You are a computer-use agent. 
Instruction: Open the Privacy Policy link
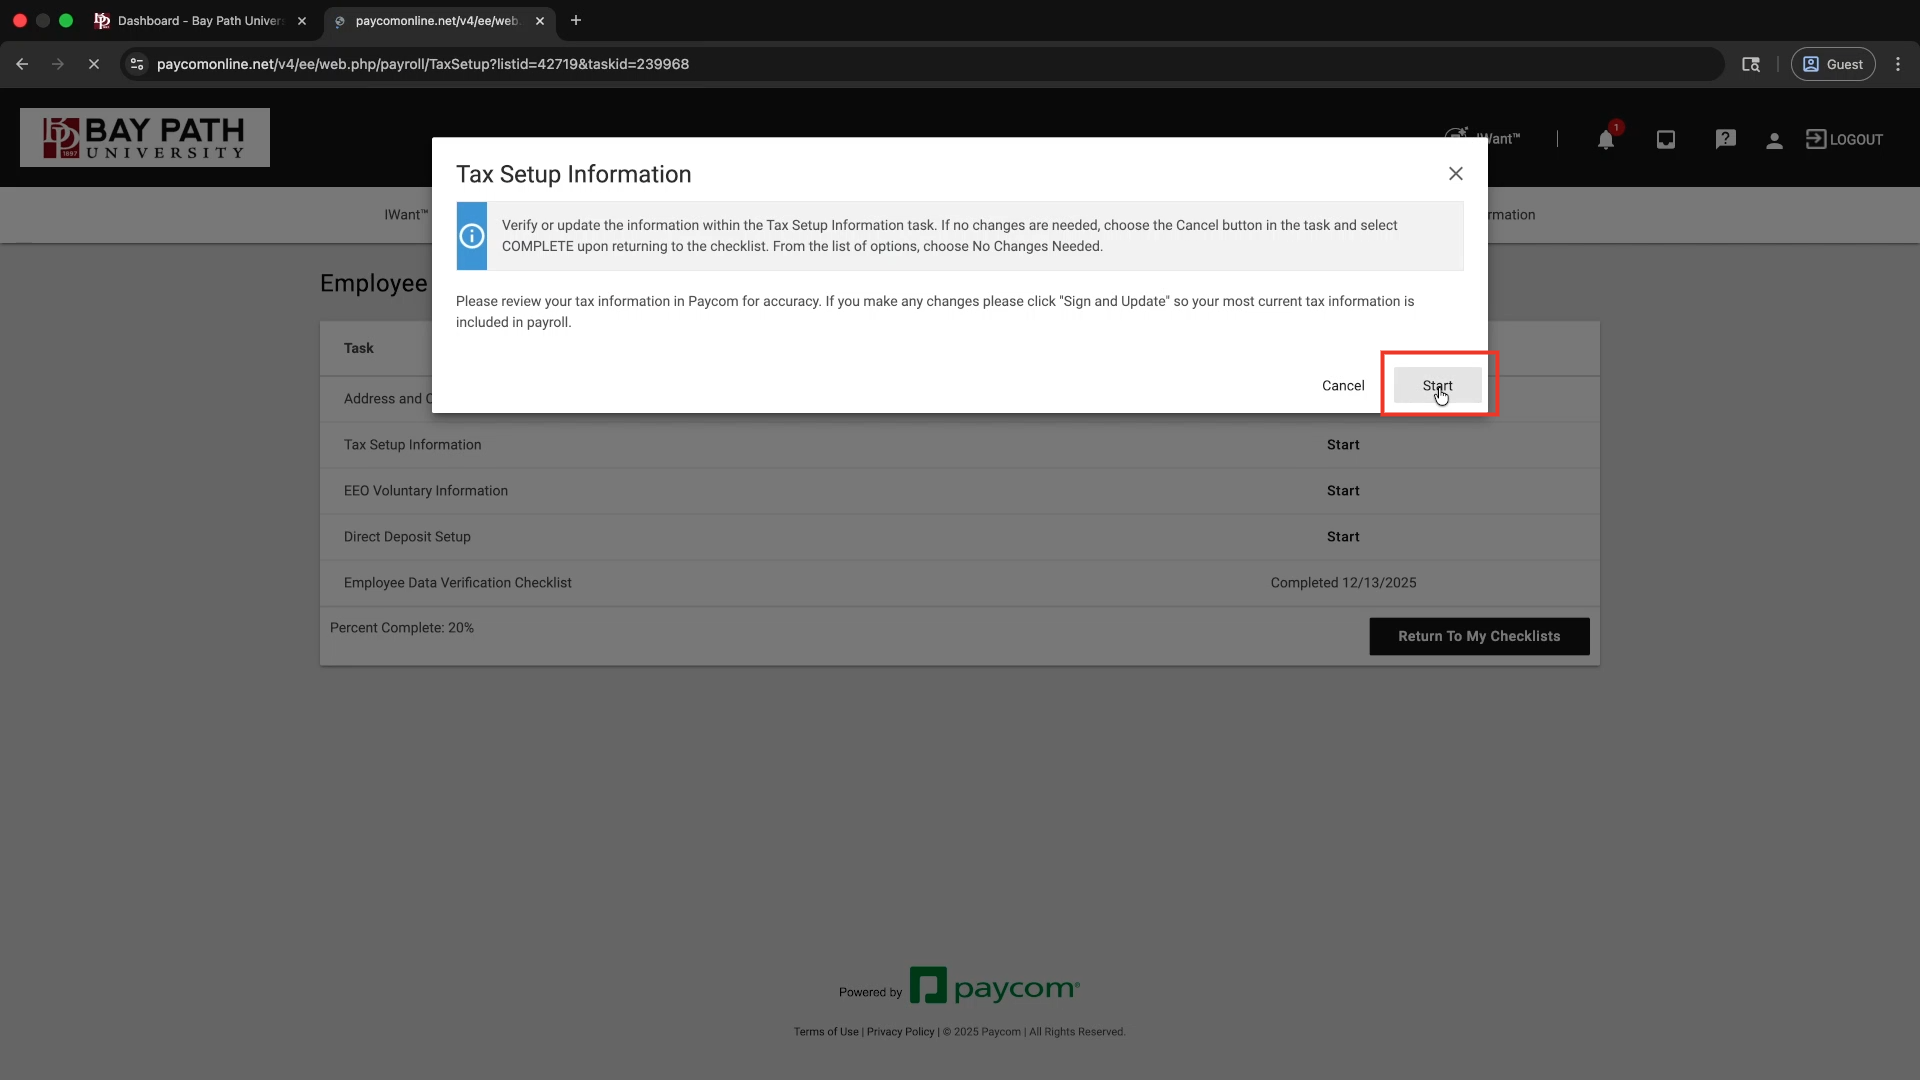[x=900, y=1032]
